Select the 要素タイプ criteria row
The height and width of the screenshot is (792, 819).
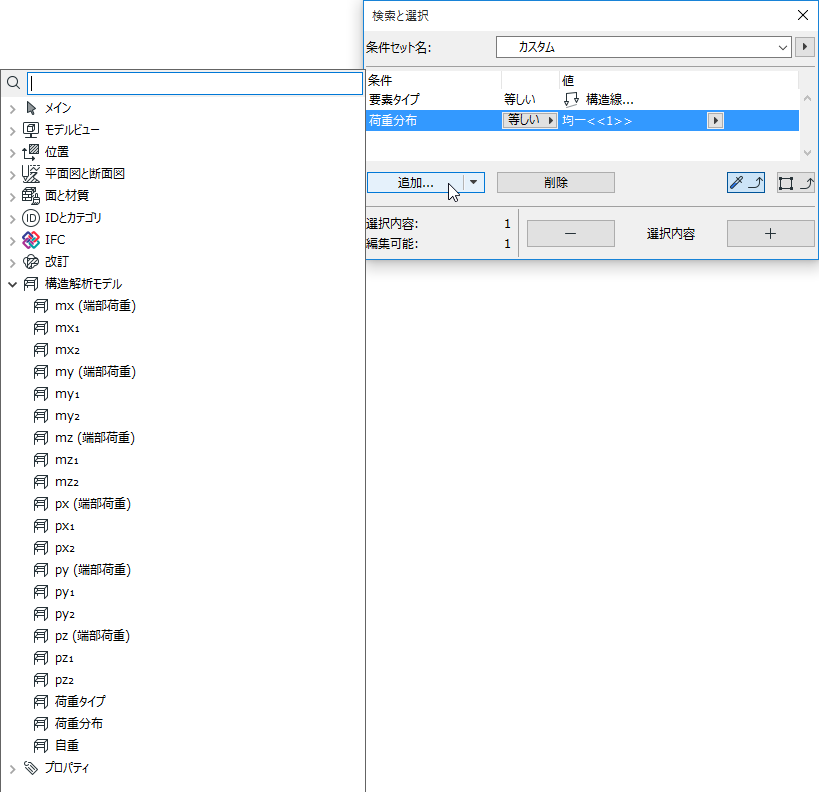[582, 99]
